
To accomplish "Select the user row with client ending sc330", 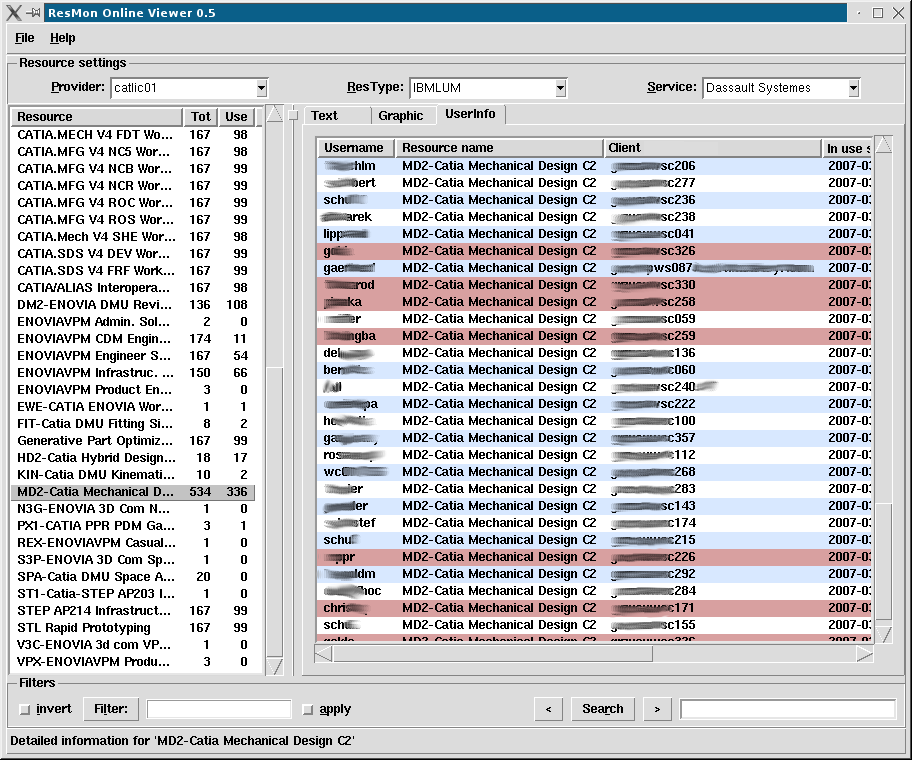I will [594, 285].
